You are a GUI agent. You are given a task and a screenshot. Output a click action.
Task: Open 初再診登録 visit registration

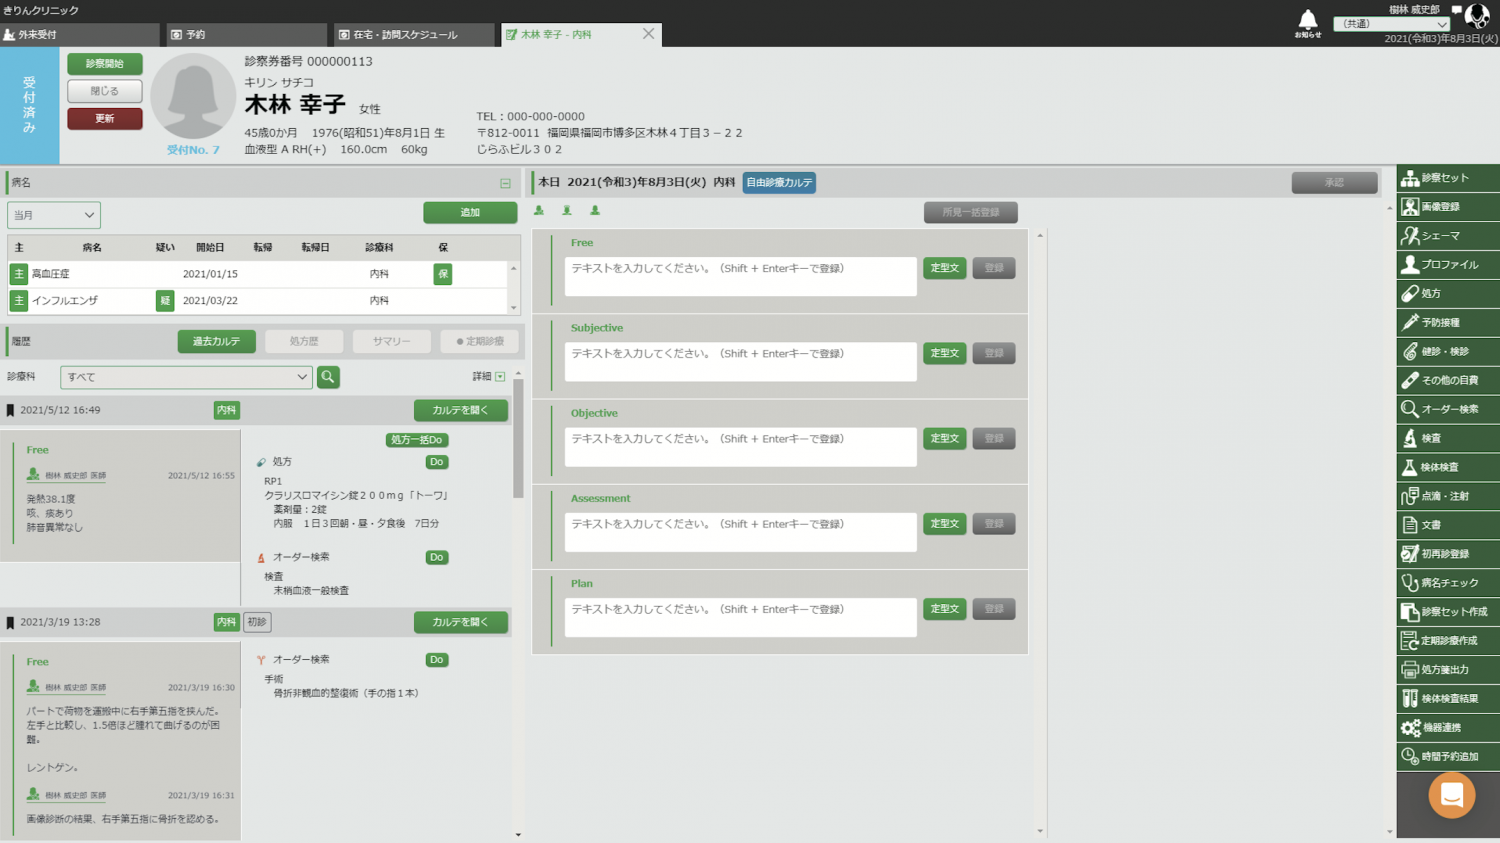click(1448, 554)
